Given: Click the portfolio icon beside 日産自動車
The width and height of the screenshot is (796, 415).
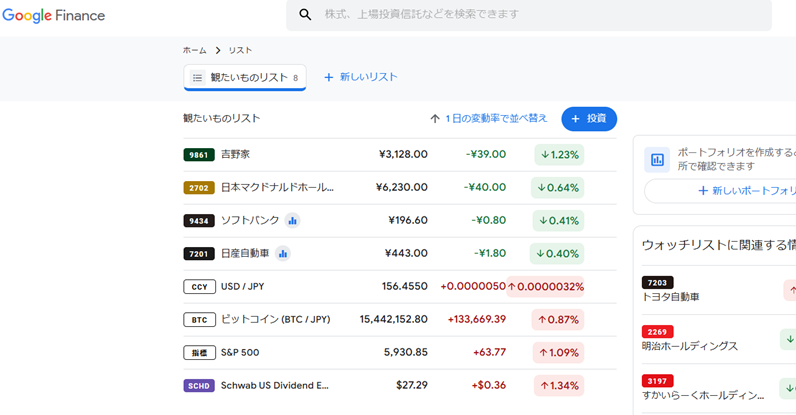Looking at the screenshot, I should [x=283, y=253].
